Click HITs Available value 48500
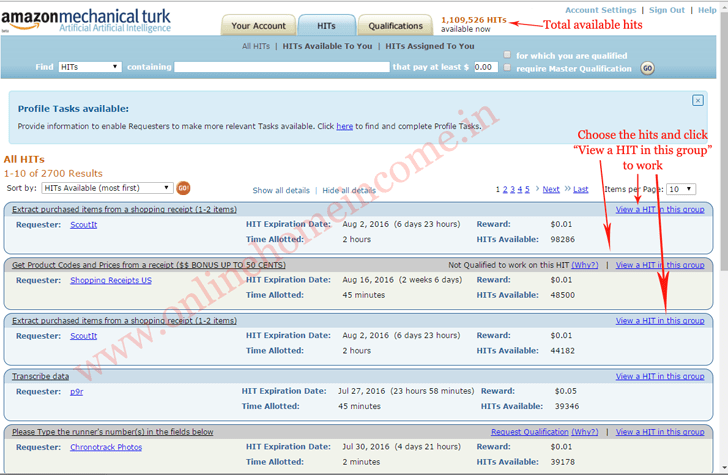The image size is (728, 475). click(x=562, y=295)
